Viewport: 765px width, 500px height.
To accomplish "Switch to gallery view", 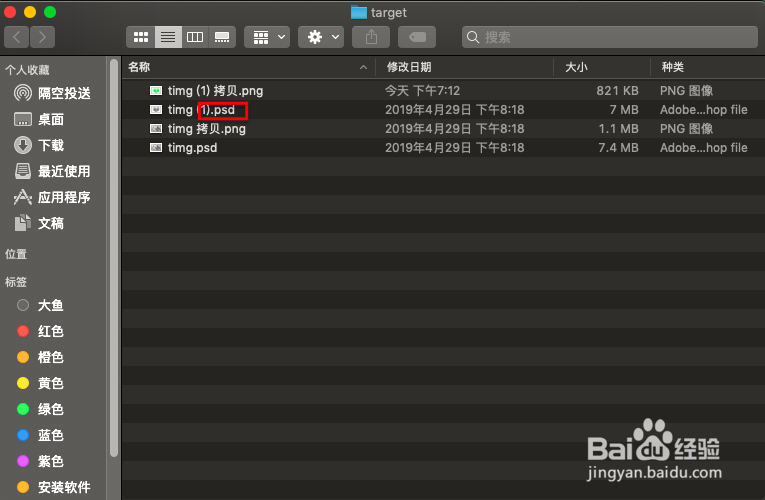I will 222,37.
